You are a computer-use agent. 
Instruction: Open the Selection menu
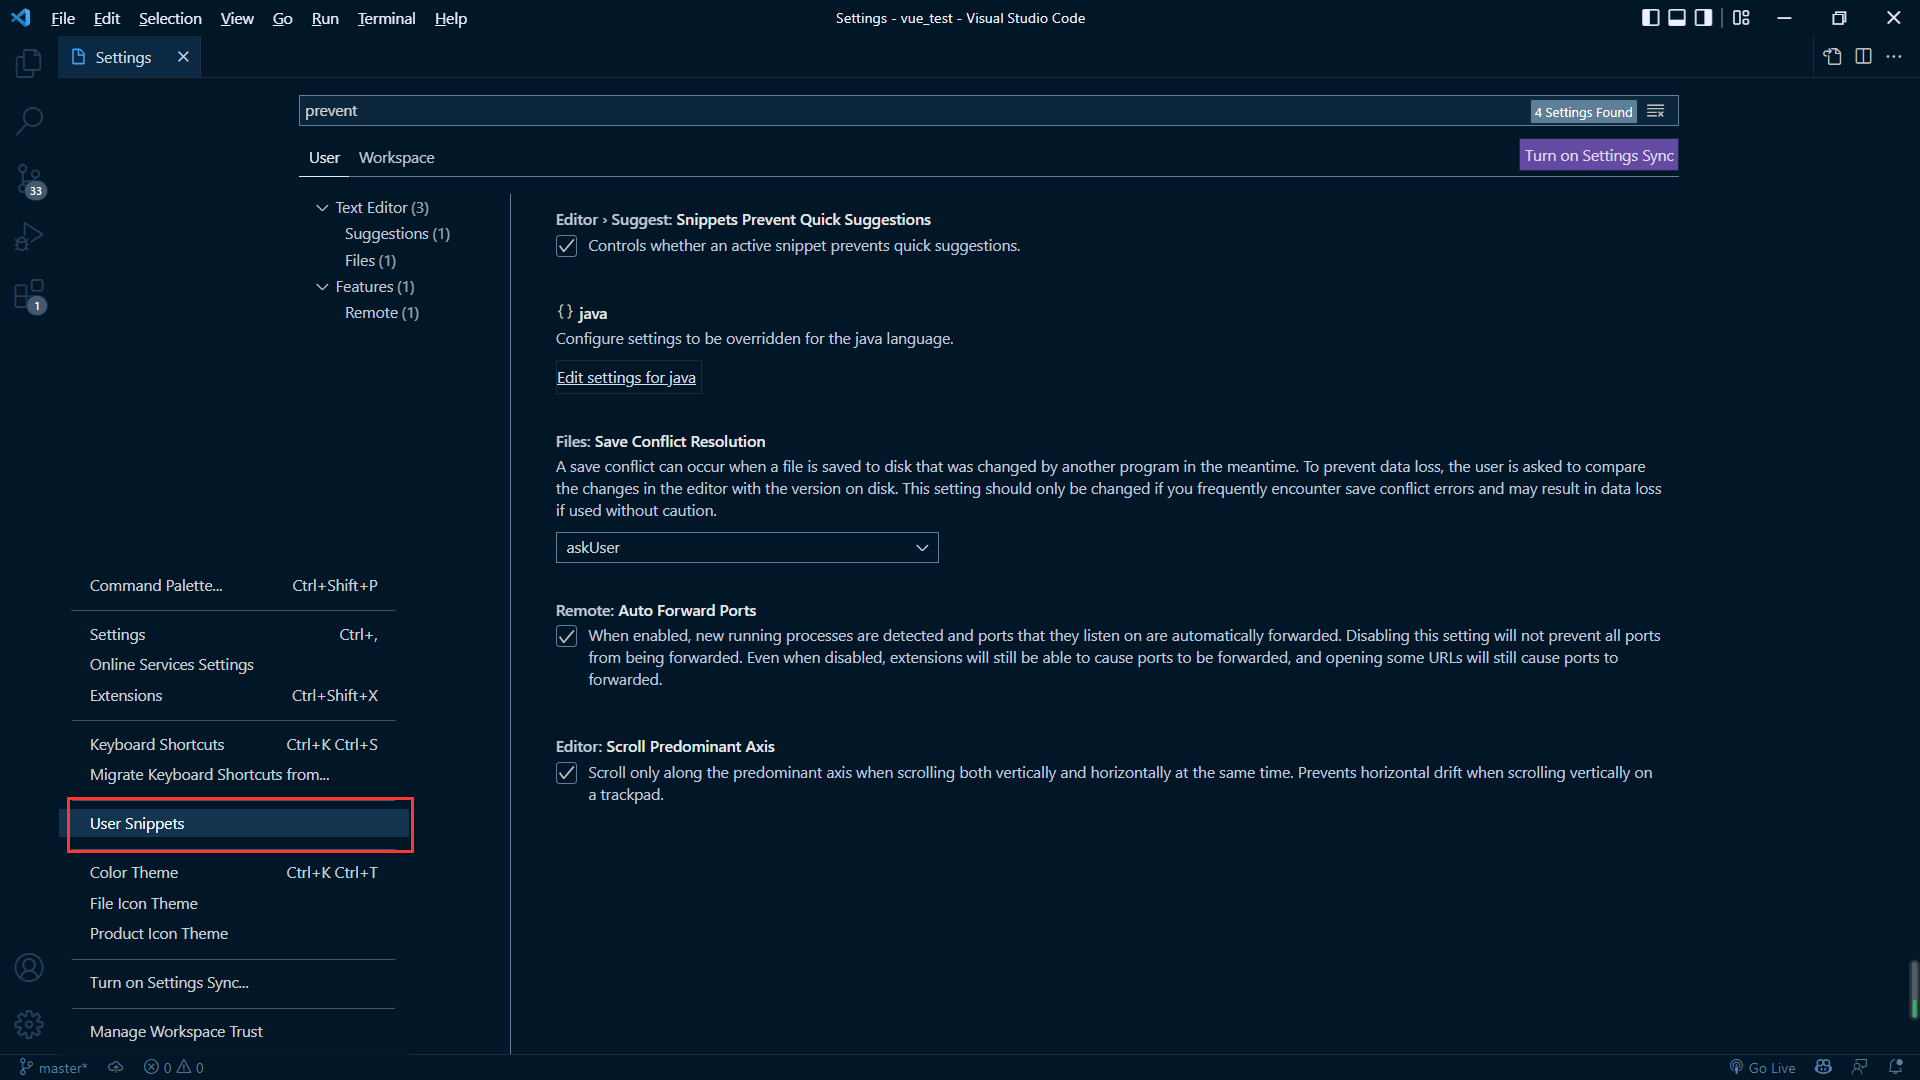click(170, 18)
